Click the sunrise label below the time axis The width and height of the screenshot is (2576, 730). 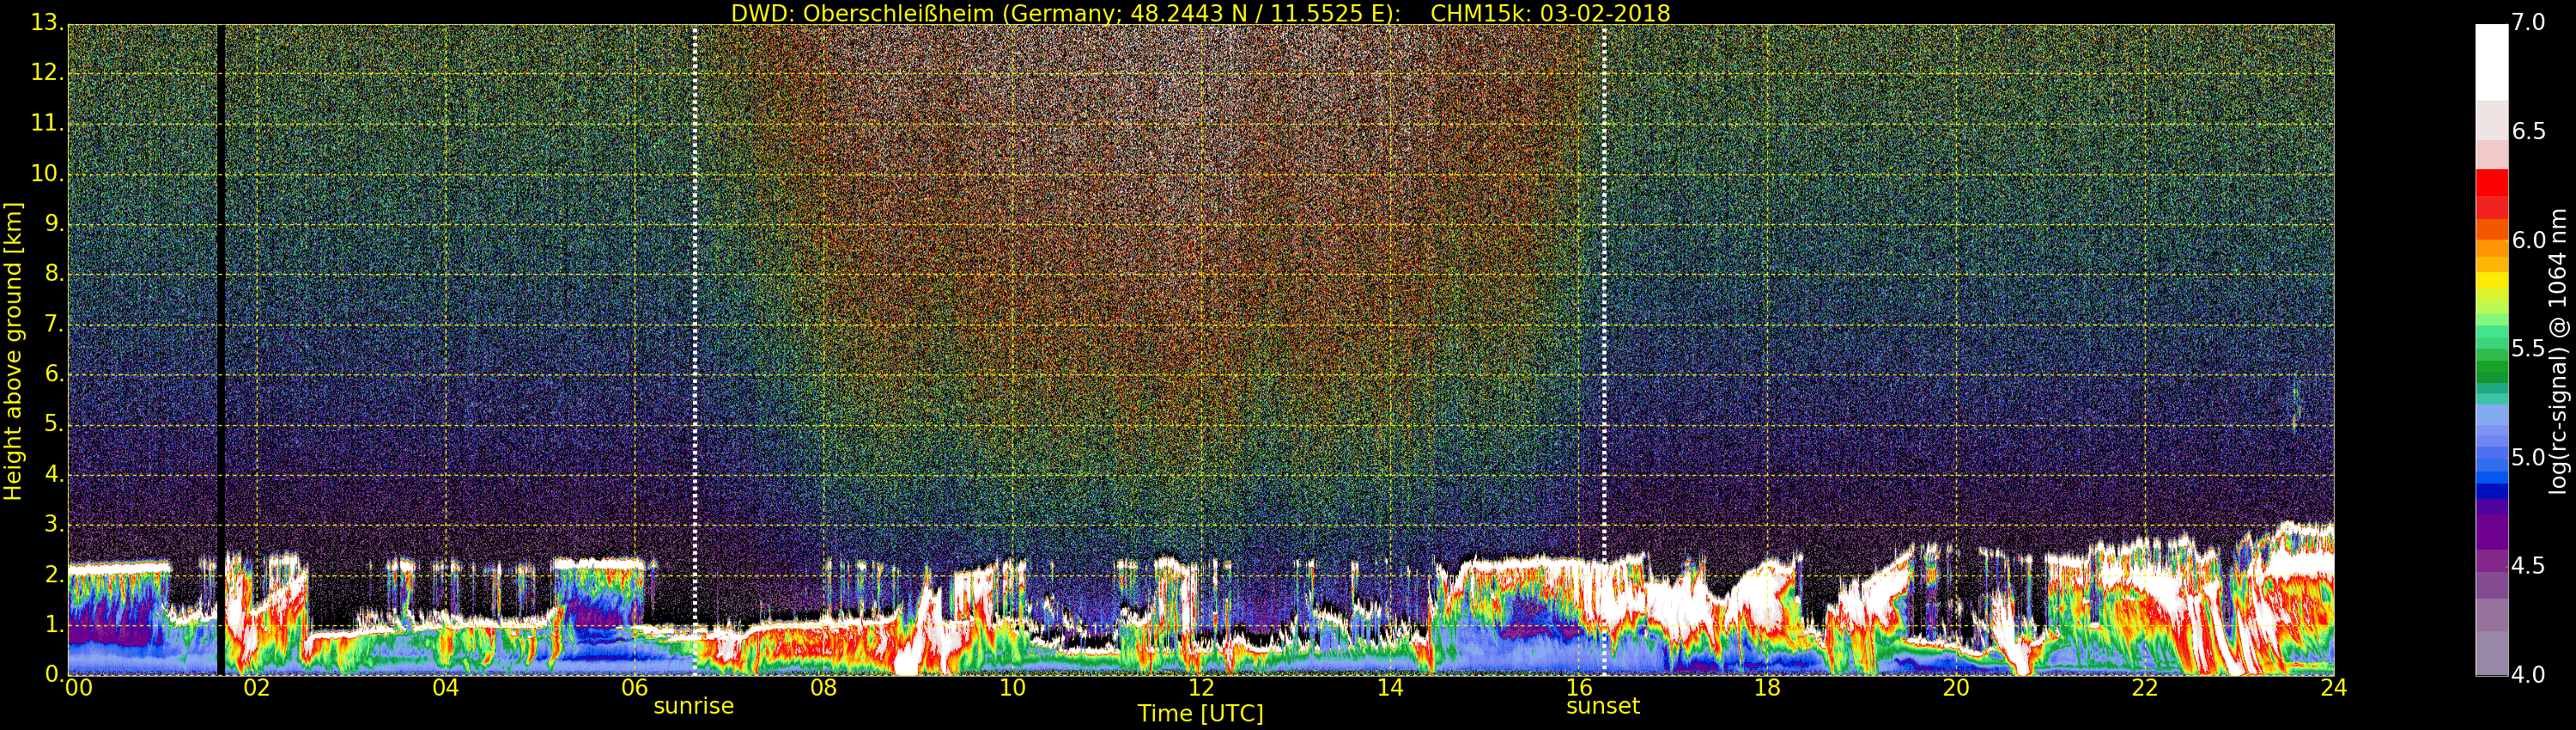coord(693,706)
